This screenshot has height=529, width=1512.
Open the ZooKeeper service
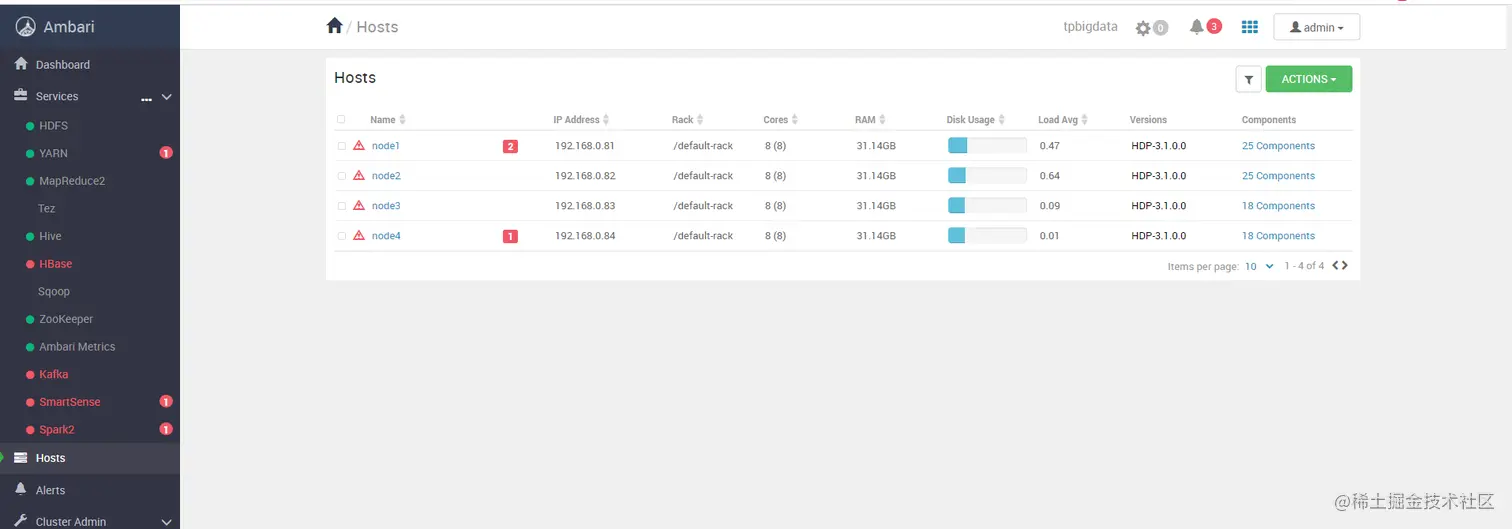click(x=66, y=319)
